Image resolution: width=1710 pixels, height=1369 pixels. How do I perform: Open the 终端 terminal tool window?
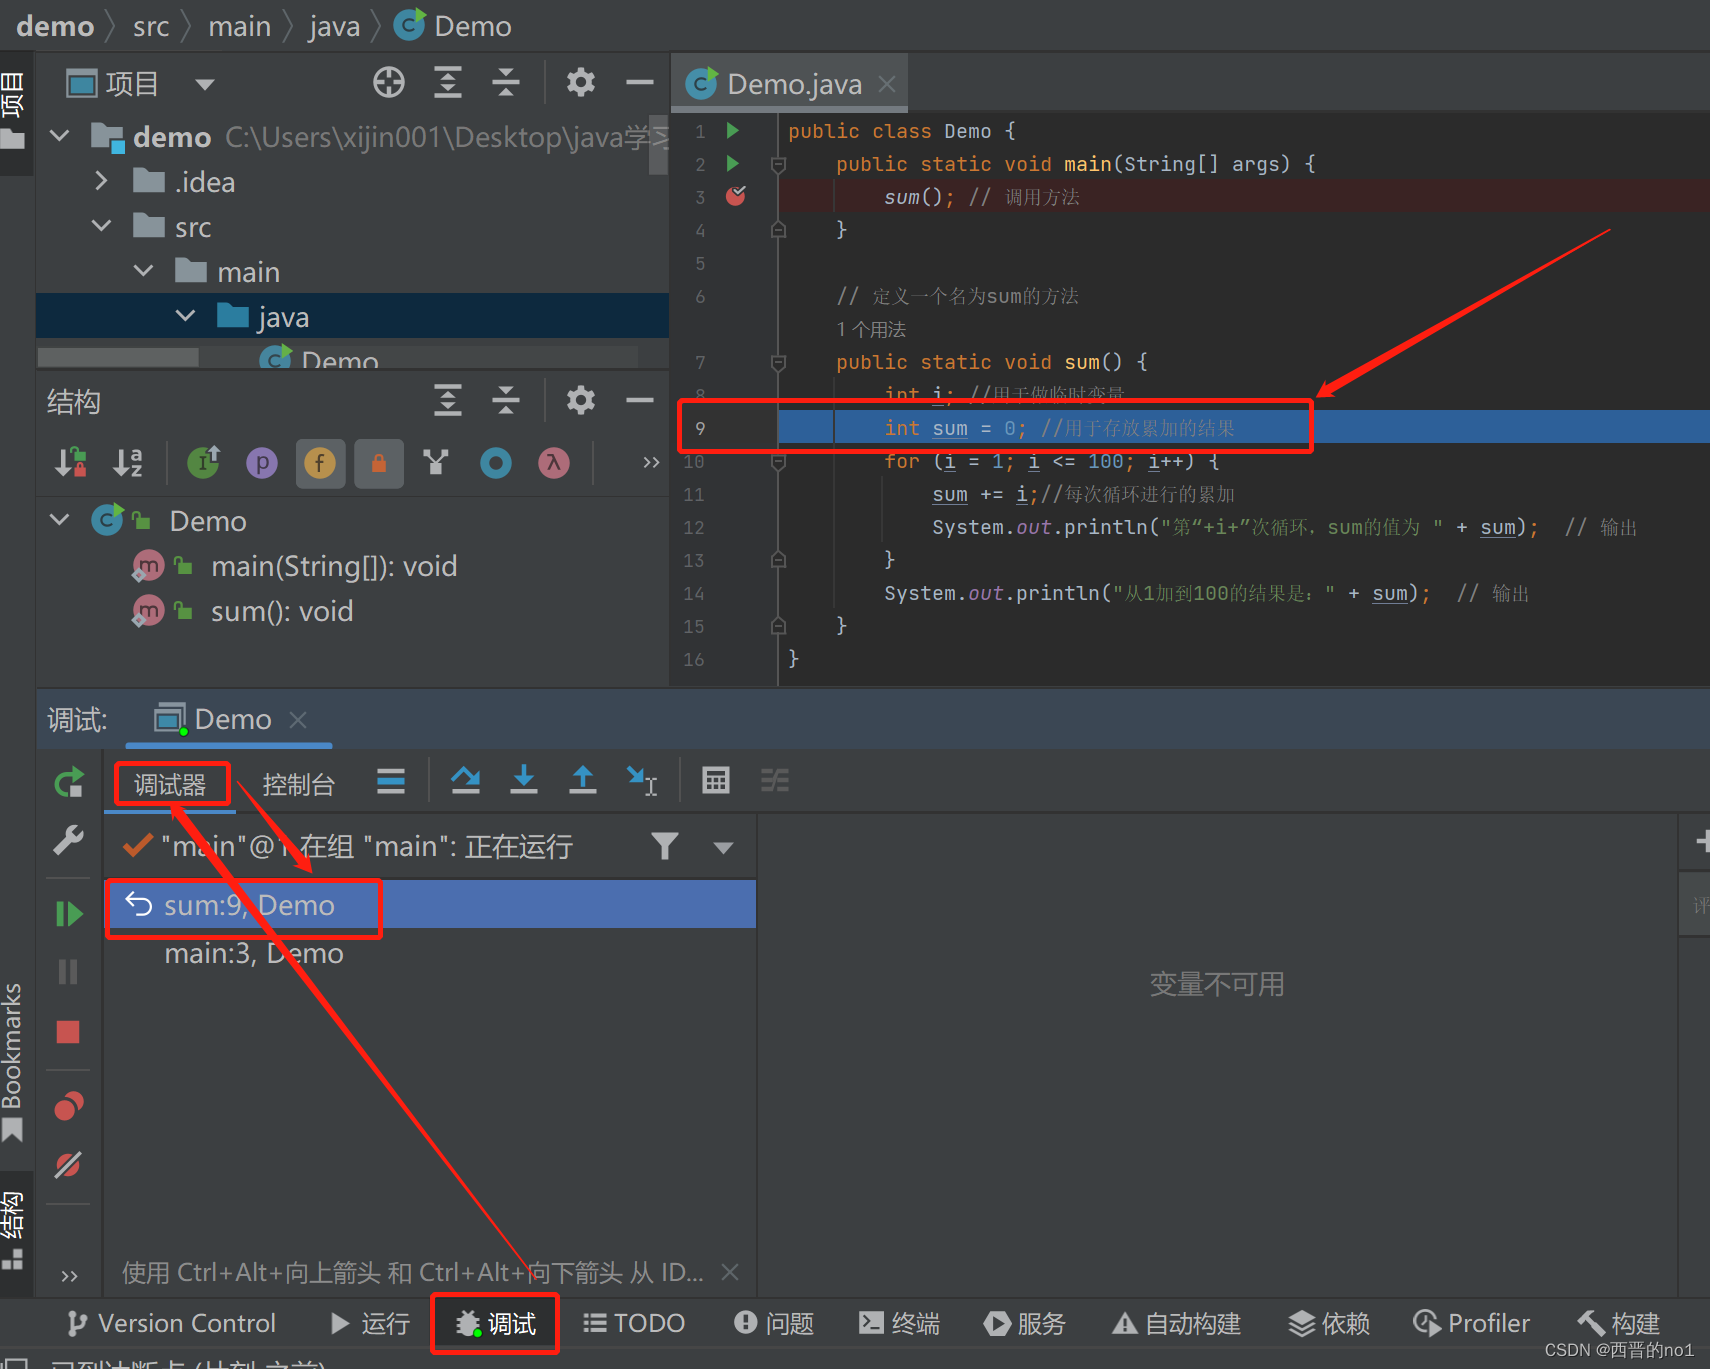[x=900, y=1323]
